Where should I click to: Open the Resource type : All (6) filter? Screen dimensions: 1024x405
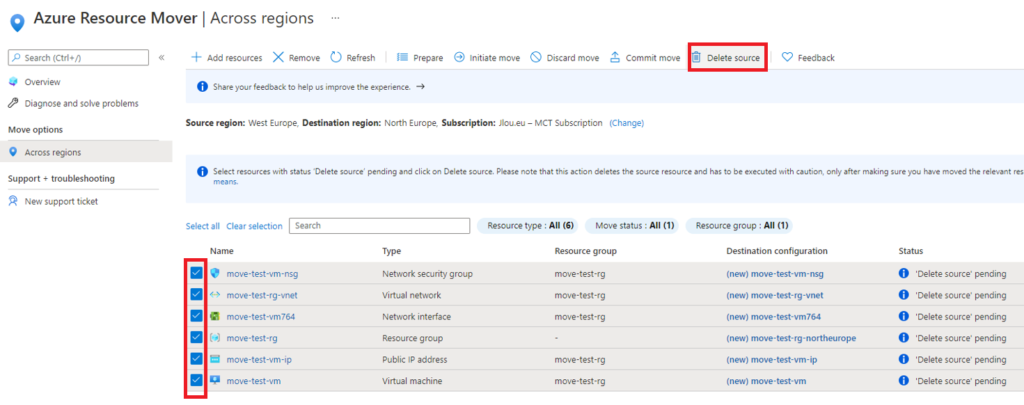[x=530, y=225]
